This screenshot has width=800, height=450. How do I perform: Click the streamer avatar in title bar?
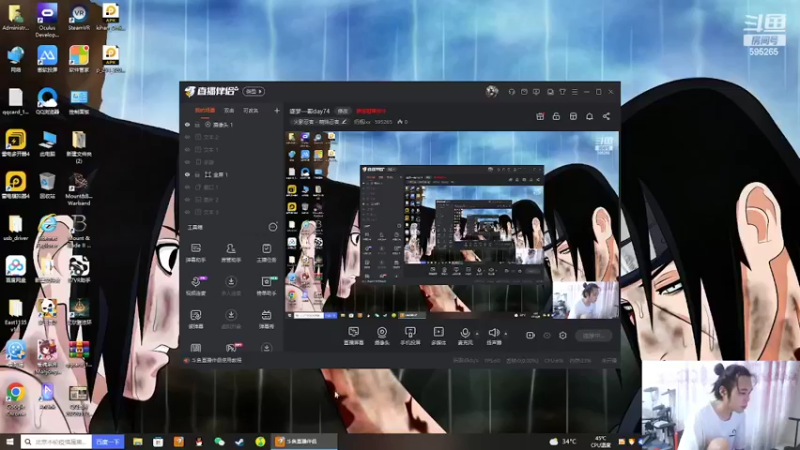[x=492, y=91]
